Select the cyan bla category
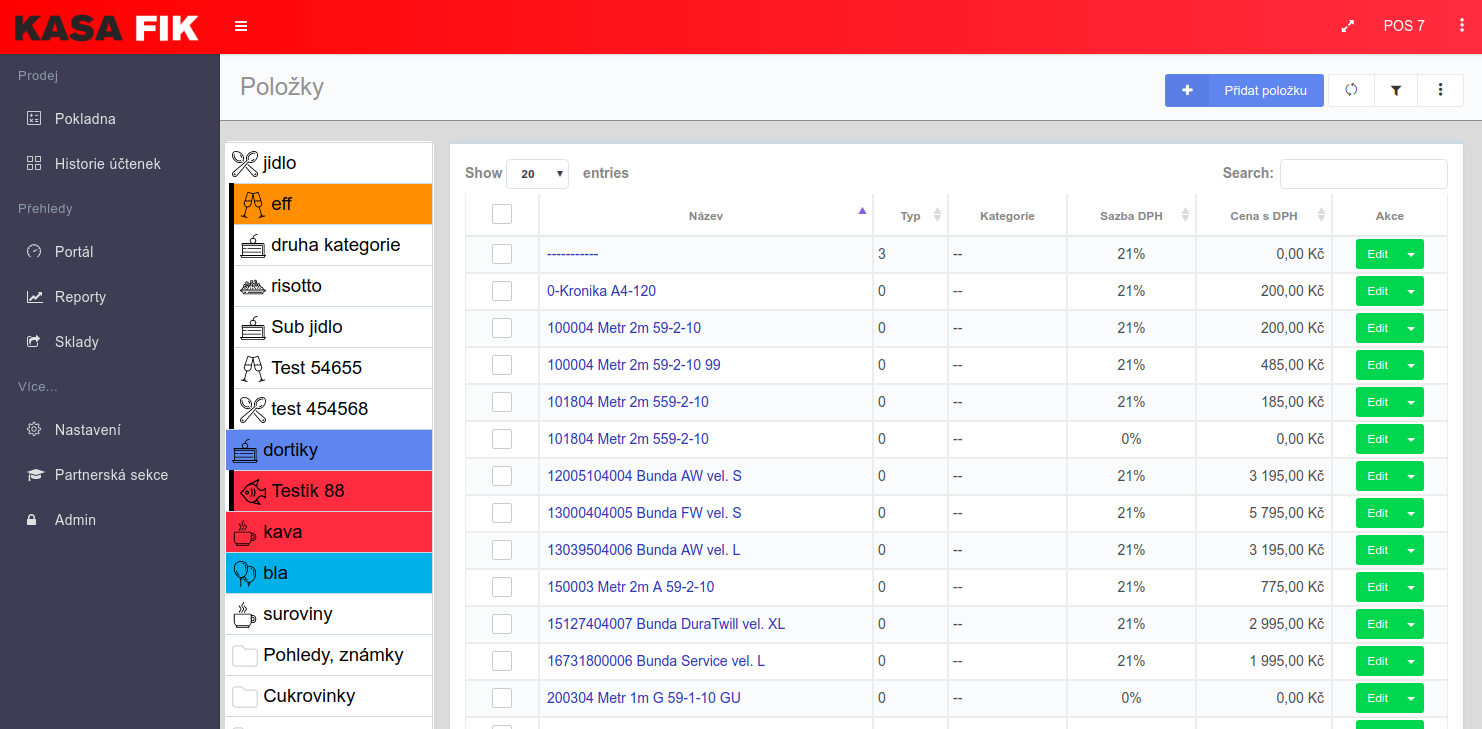This screenshot has height=729, width=1482. click(x=329, y=573)
